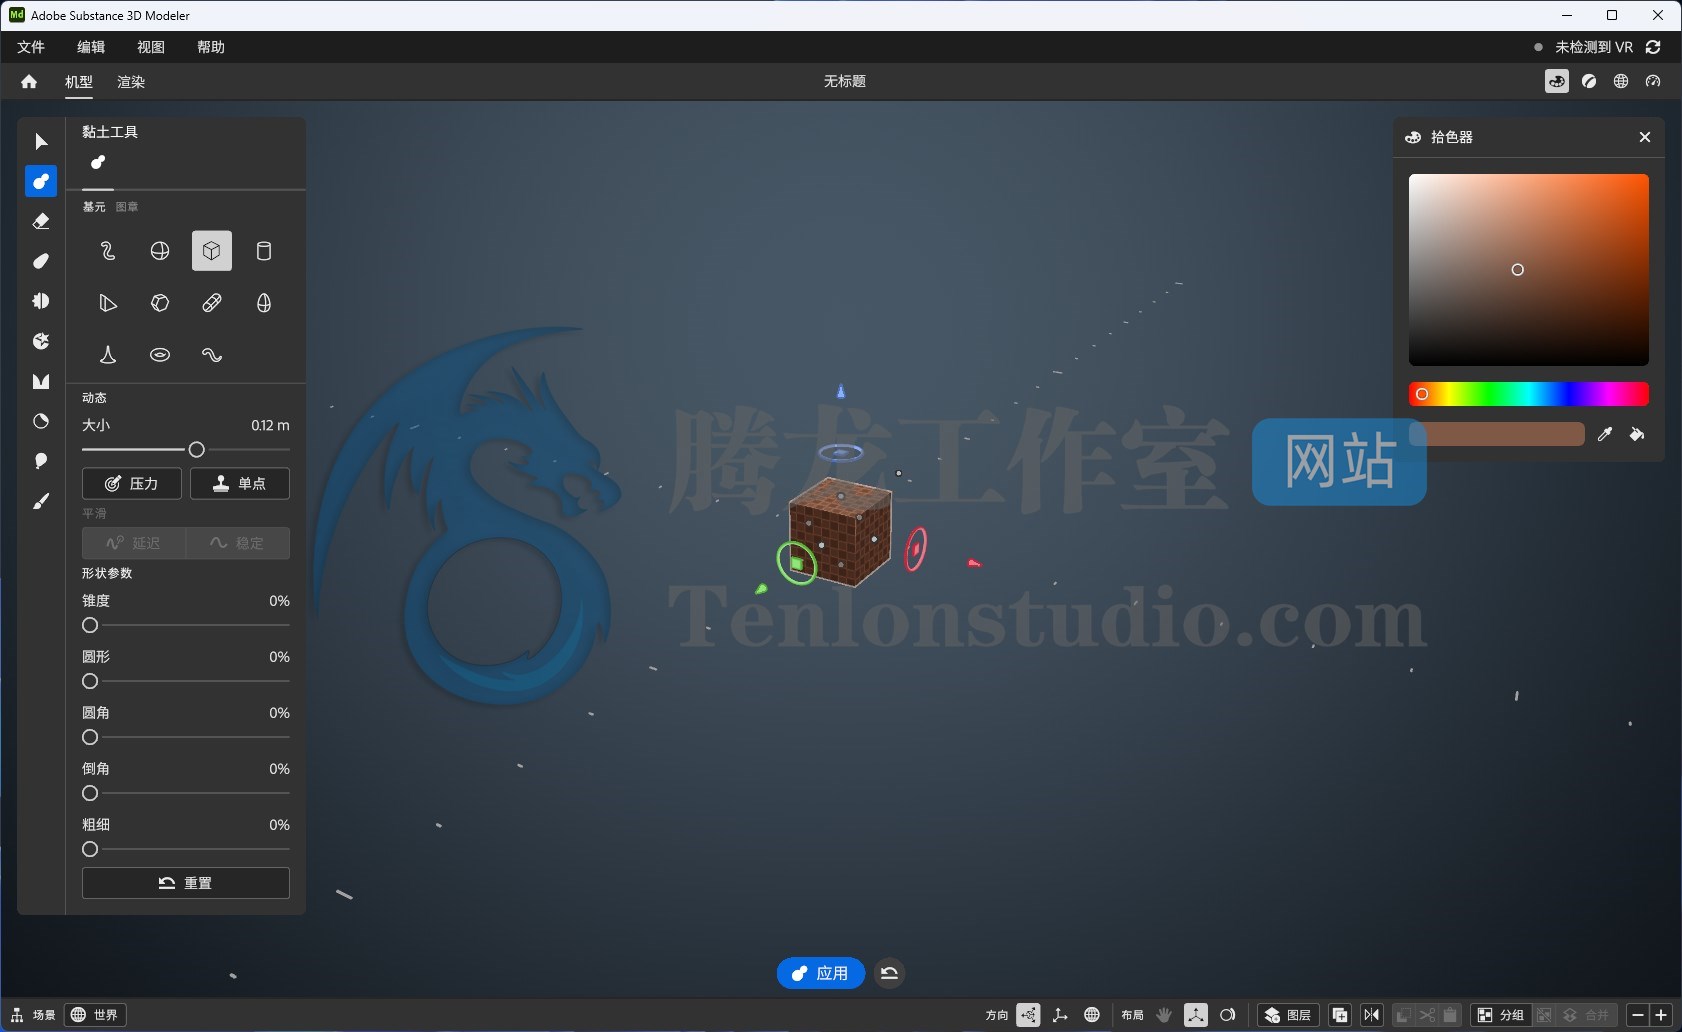Select the pie-circle tool in left toolbar
This screenshot has height=1032, width=1682.
pyautogui.click(x=41, y=421)
